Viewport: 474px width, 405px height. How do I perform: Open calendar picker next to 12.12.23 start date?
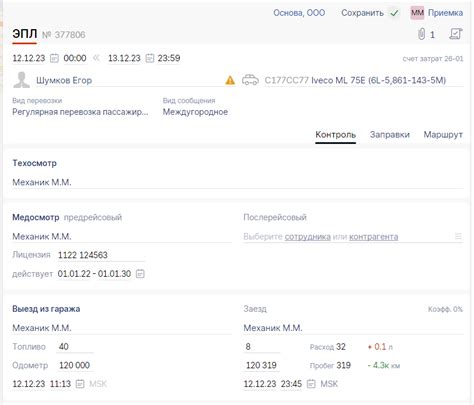(54, 58)
